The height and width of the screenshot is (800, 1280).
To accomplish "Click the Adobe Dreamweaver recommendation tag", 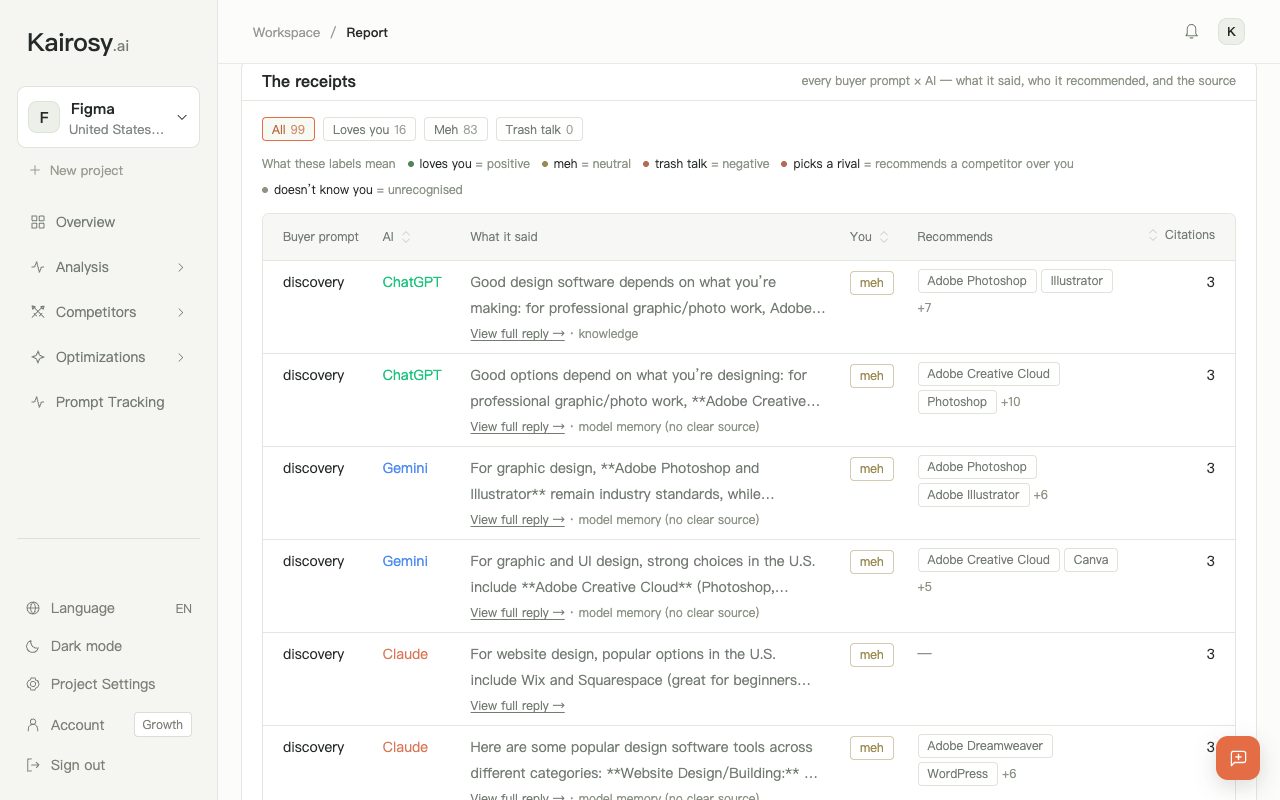I will click(985, 746).
